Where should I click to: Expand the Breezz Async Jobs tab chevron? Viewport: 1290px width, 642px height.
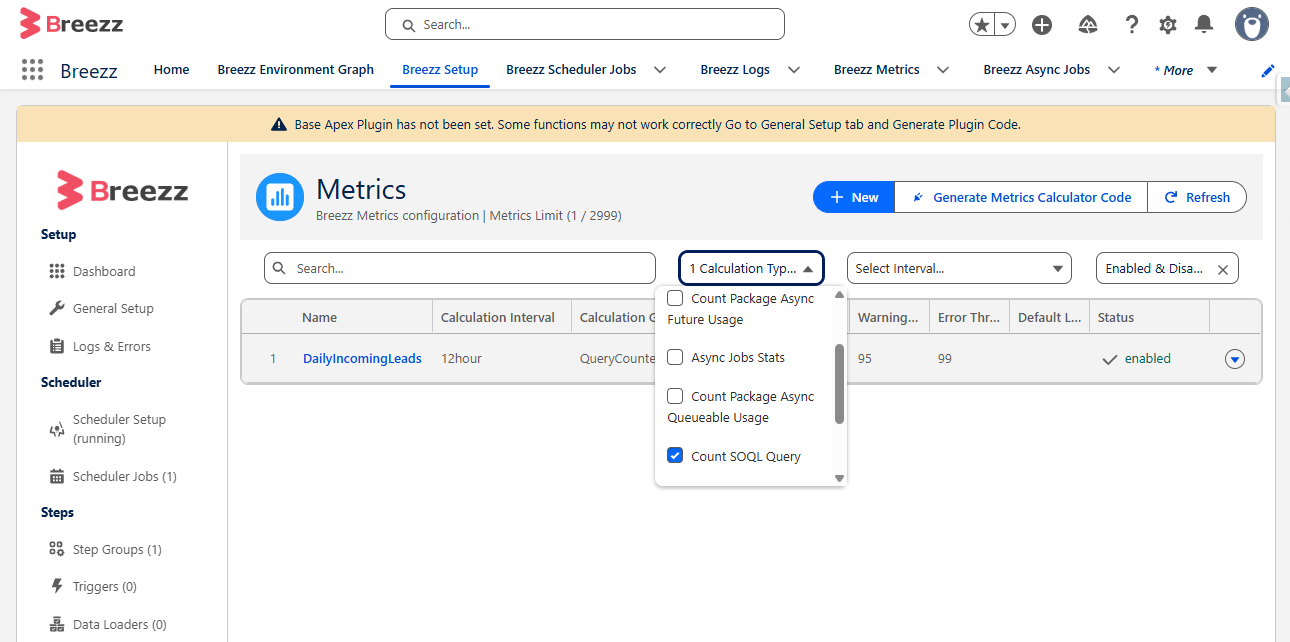click(1113, 70)
